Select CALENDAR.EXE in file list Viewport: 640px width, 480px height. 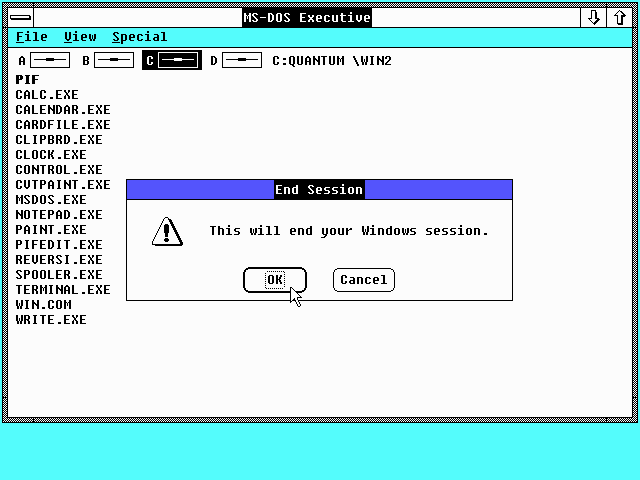(x=62, y=110)
